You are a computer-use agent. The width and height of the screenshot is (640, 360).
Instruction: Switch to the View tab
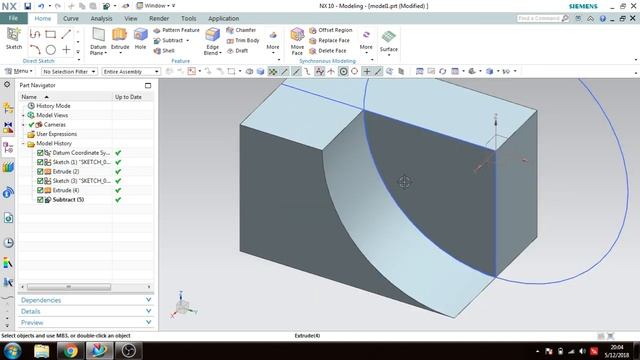pos(131,18)
